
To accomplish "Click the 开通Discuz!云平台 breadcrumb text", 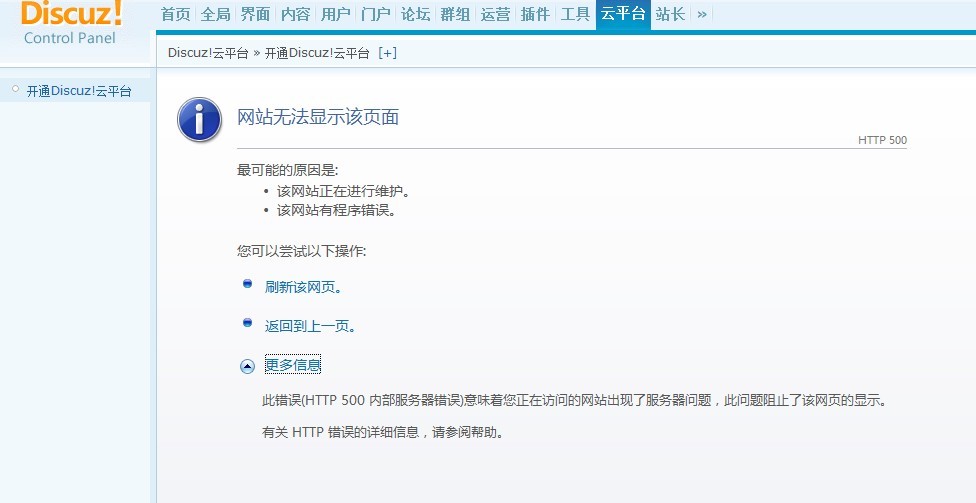I will pyautogui.click(x=317, y=53).
